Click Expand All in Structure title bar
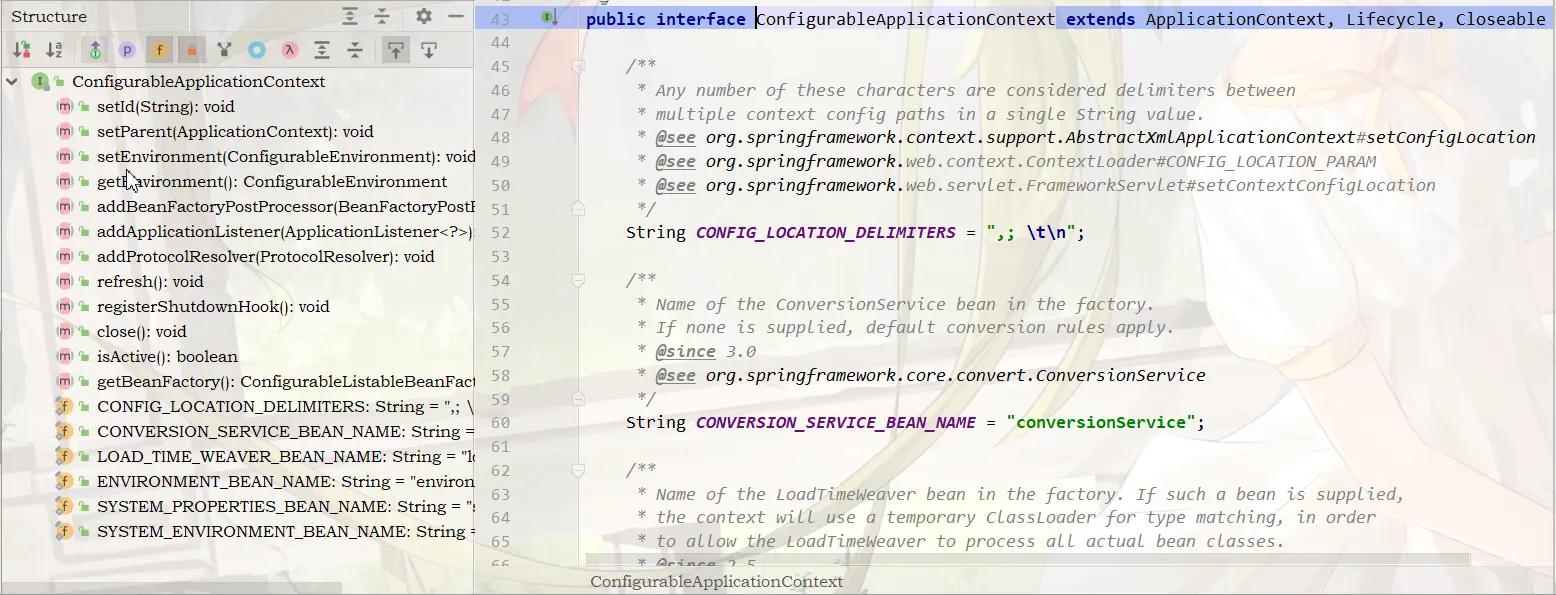This screenshot has width=1556, height=595. click(x=349, y=16)
